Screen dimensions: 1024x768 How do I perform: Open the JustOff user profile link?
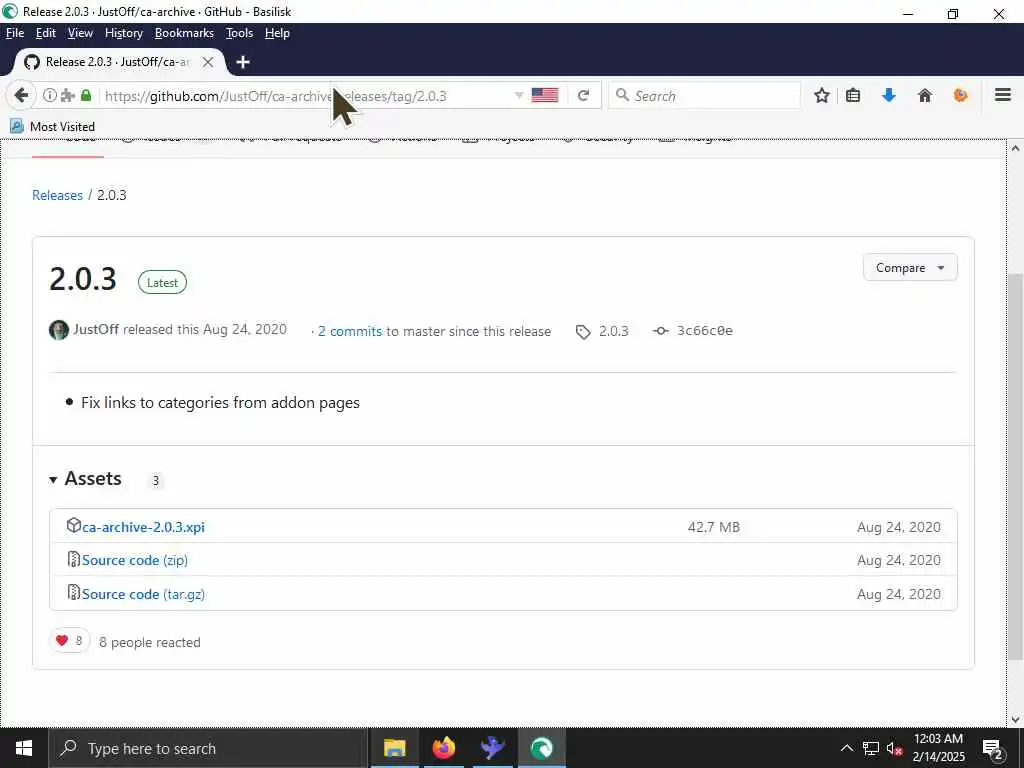coord(95,329)
